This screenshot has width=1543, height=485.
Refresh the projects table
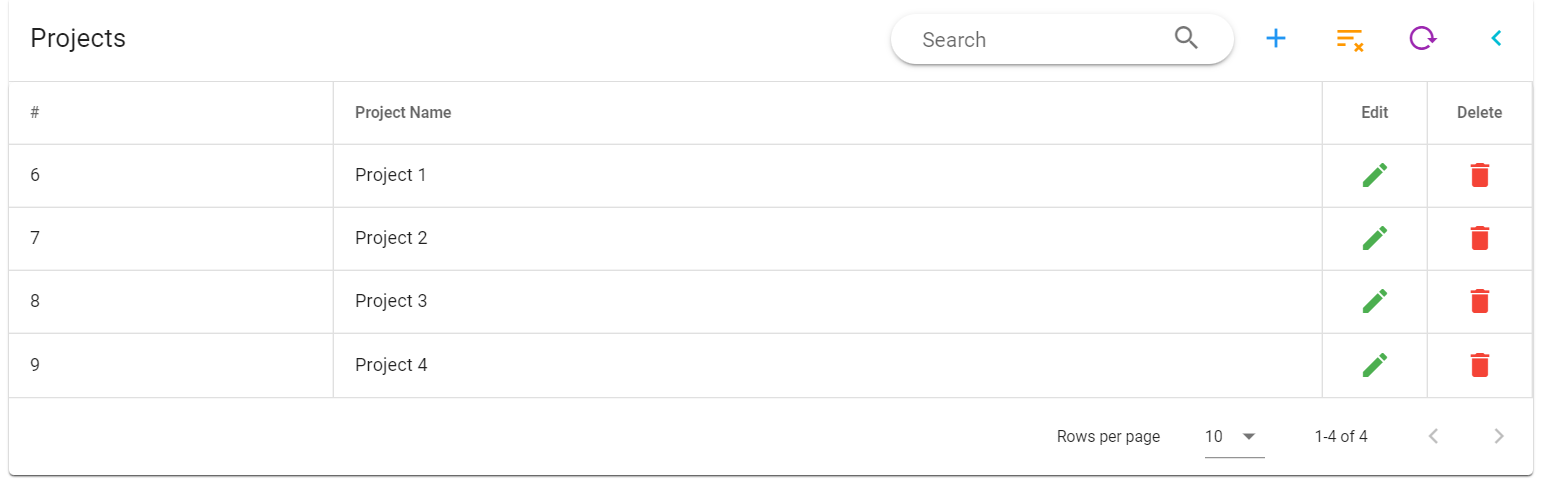tap(1422, 39)
